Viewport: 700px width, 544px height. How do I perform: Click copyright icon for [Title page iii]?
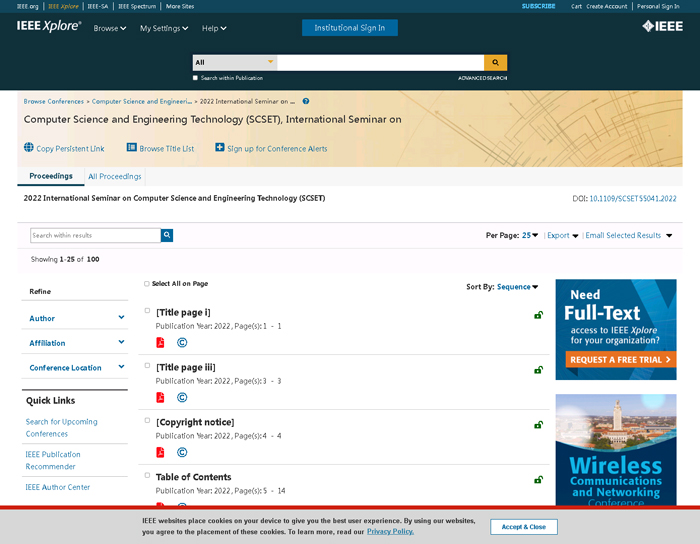tap(182, 397)
